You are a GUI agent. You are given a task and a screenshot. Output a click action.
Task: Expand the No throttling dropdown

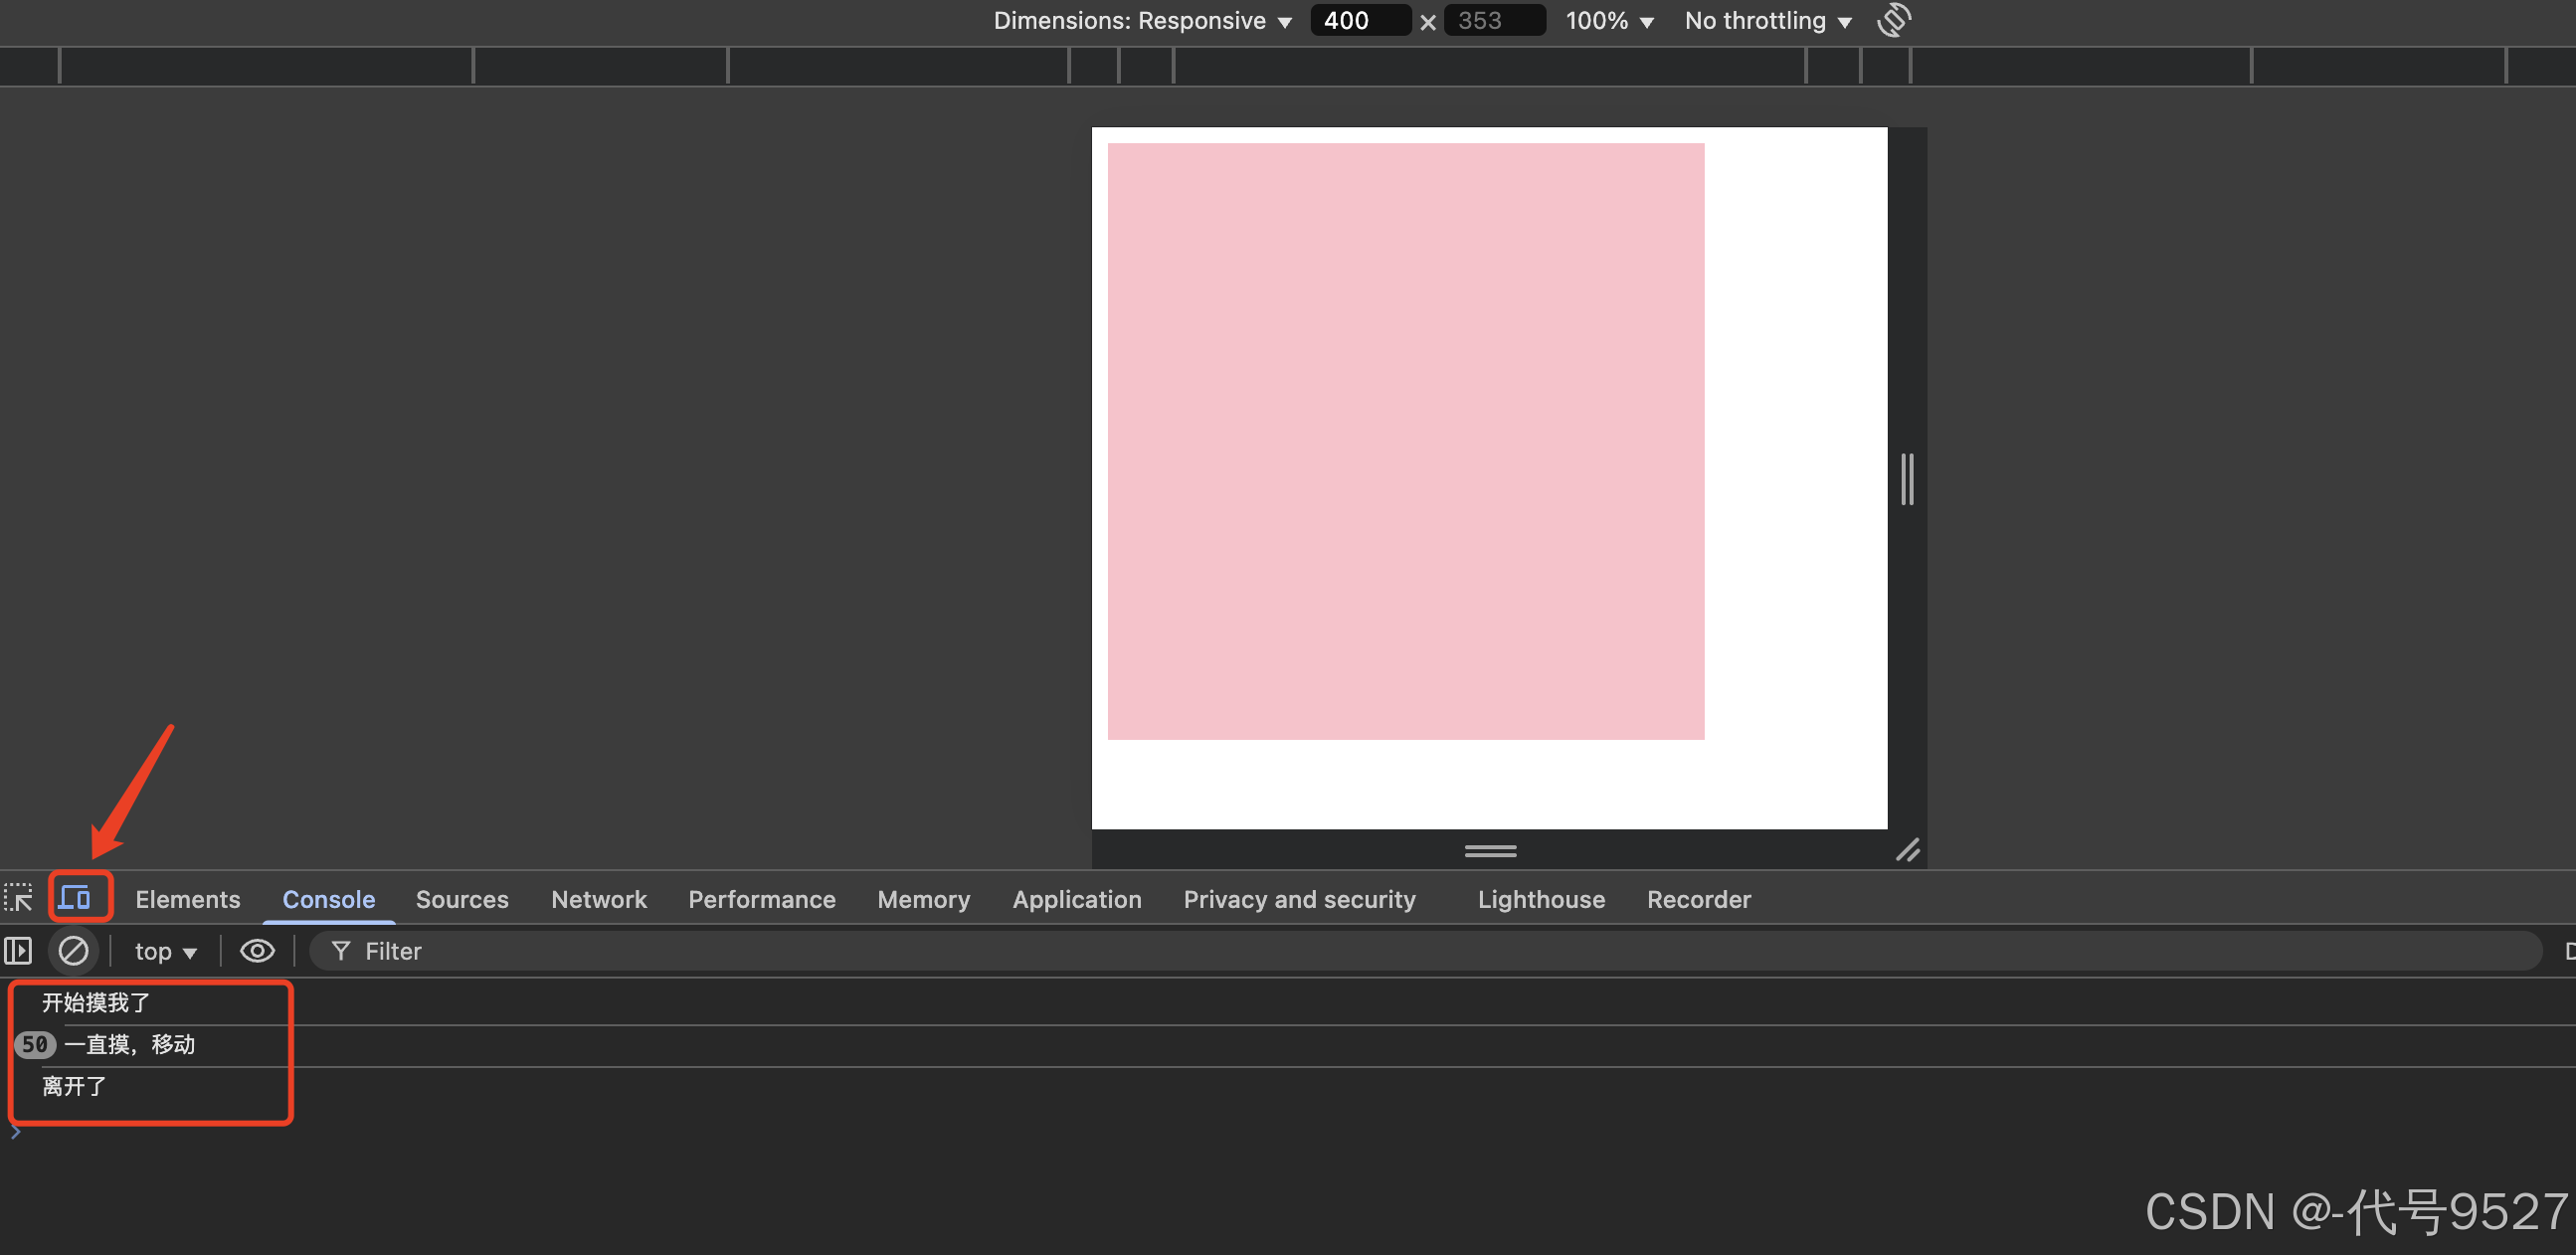[x=1768, y=21]
